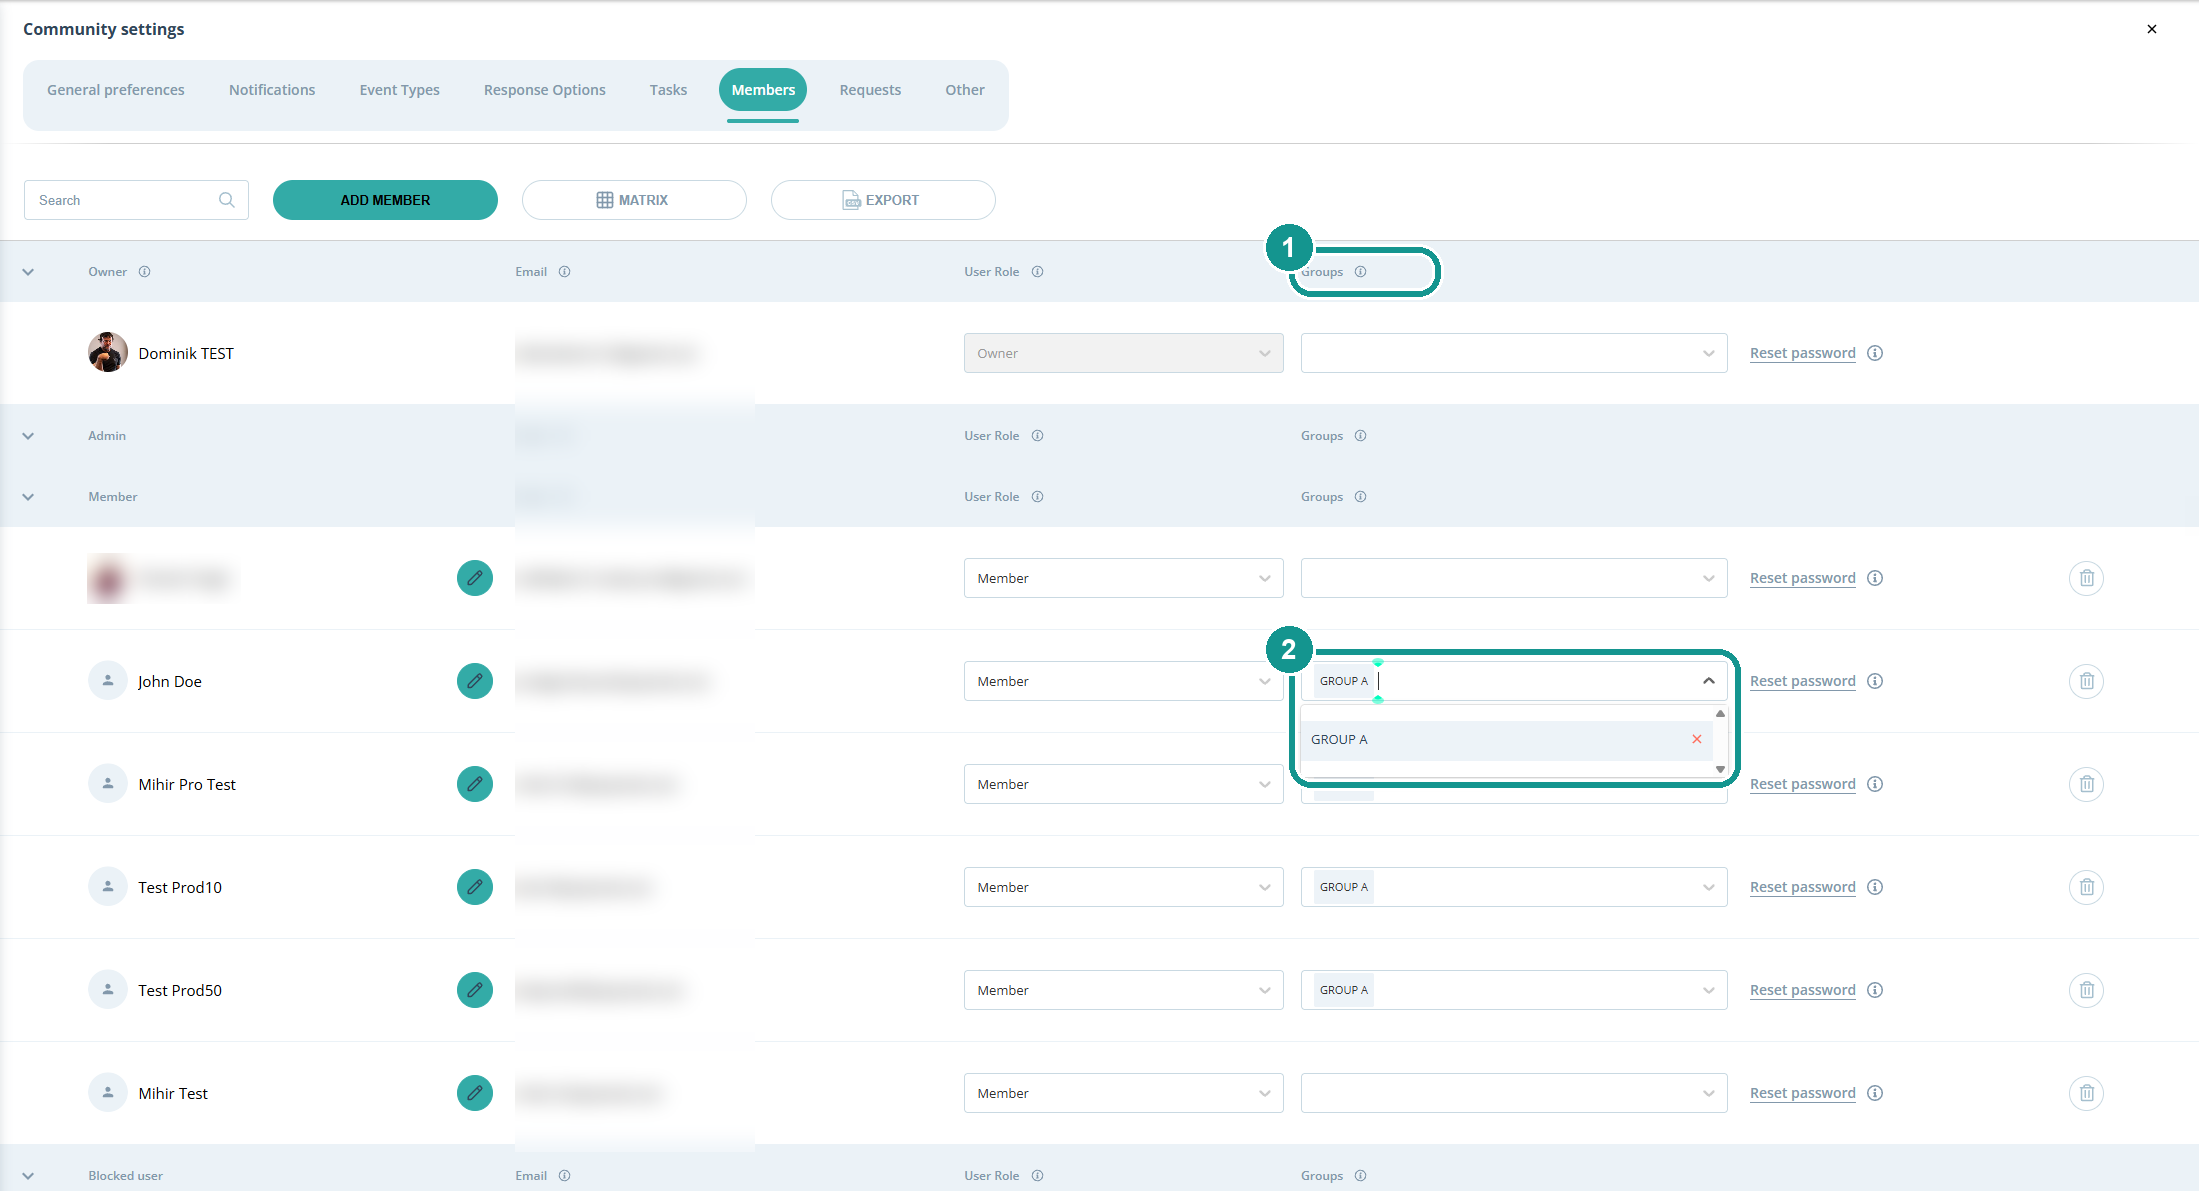Select GROUP A option in dropdown list
2199x1191 pixels.
click(1506, 740)
